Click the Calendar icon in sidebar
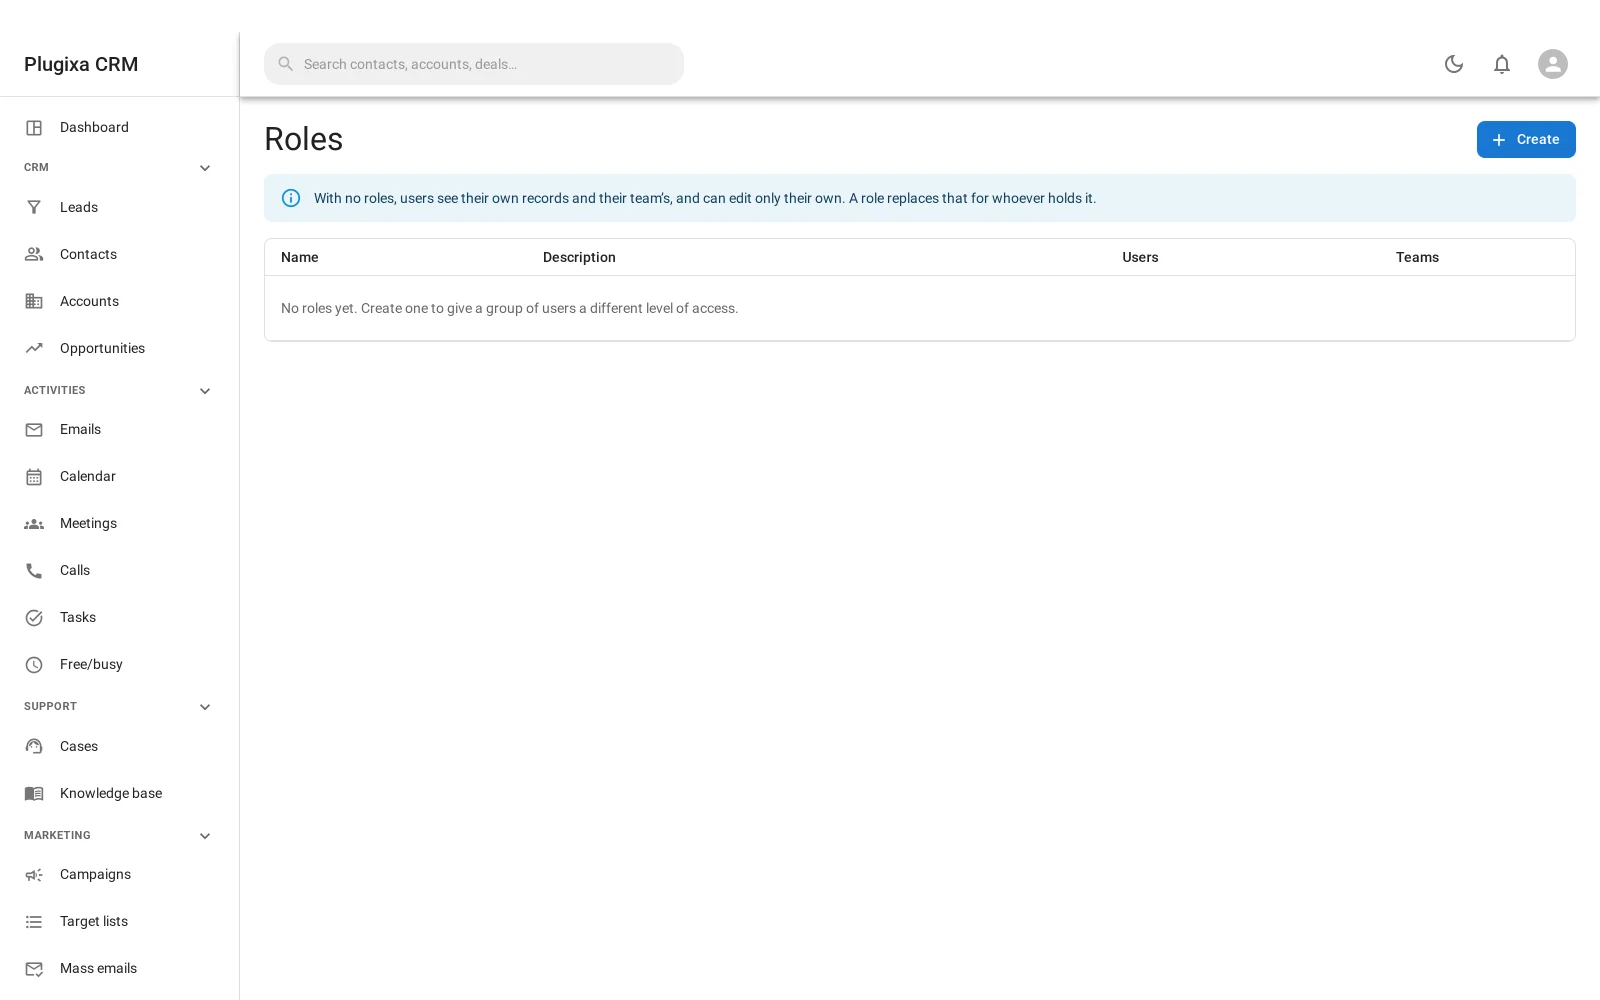 [34, 477]
